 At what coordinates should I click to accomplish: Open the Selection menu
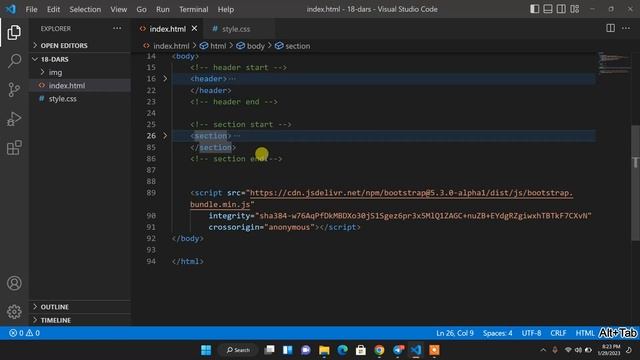click(85, 9)
